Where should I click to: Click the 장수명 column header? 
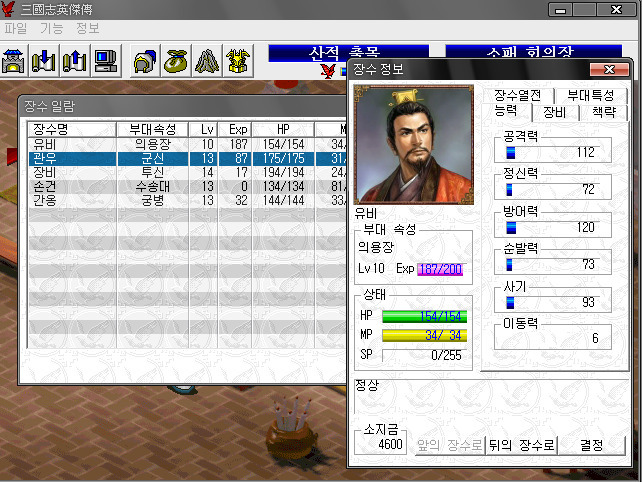[x=72, y=129]
